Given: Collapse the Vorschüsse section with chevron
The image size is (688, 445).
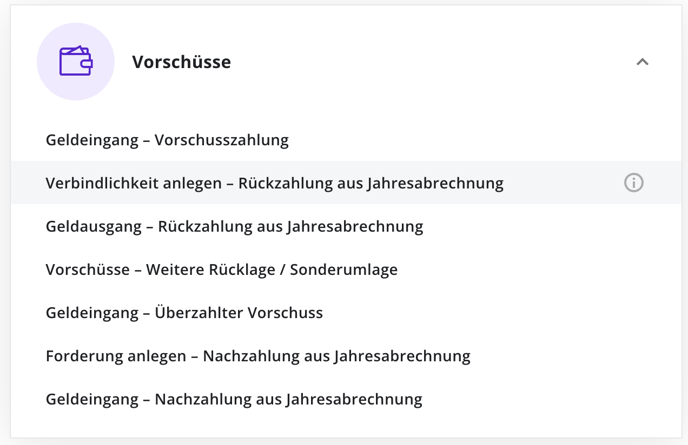Looking at the screenshot, I should (642, 62).
